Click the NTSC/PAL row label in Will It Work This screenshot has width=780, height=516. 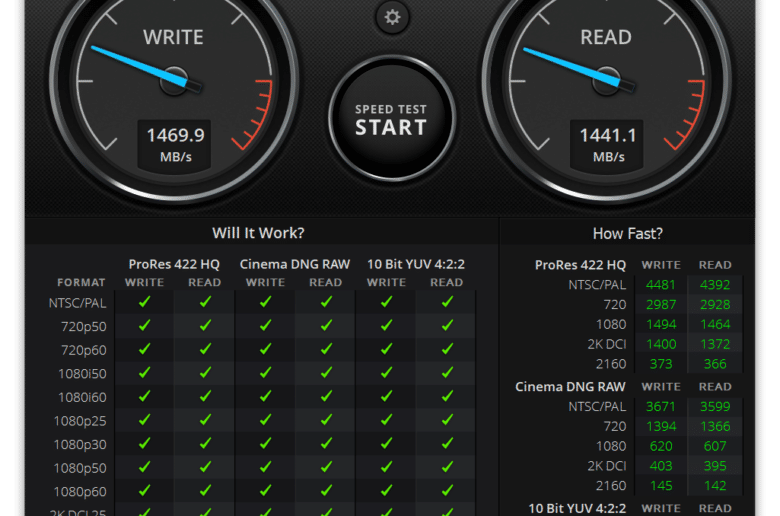pos(77,303)
